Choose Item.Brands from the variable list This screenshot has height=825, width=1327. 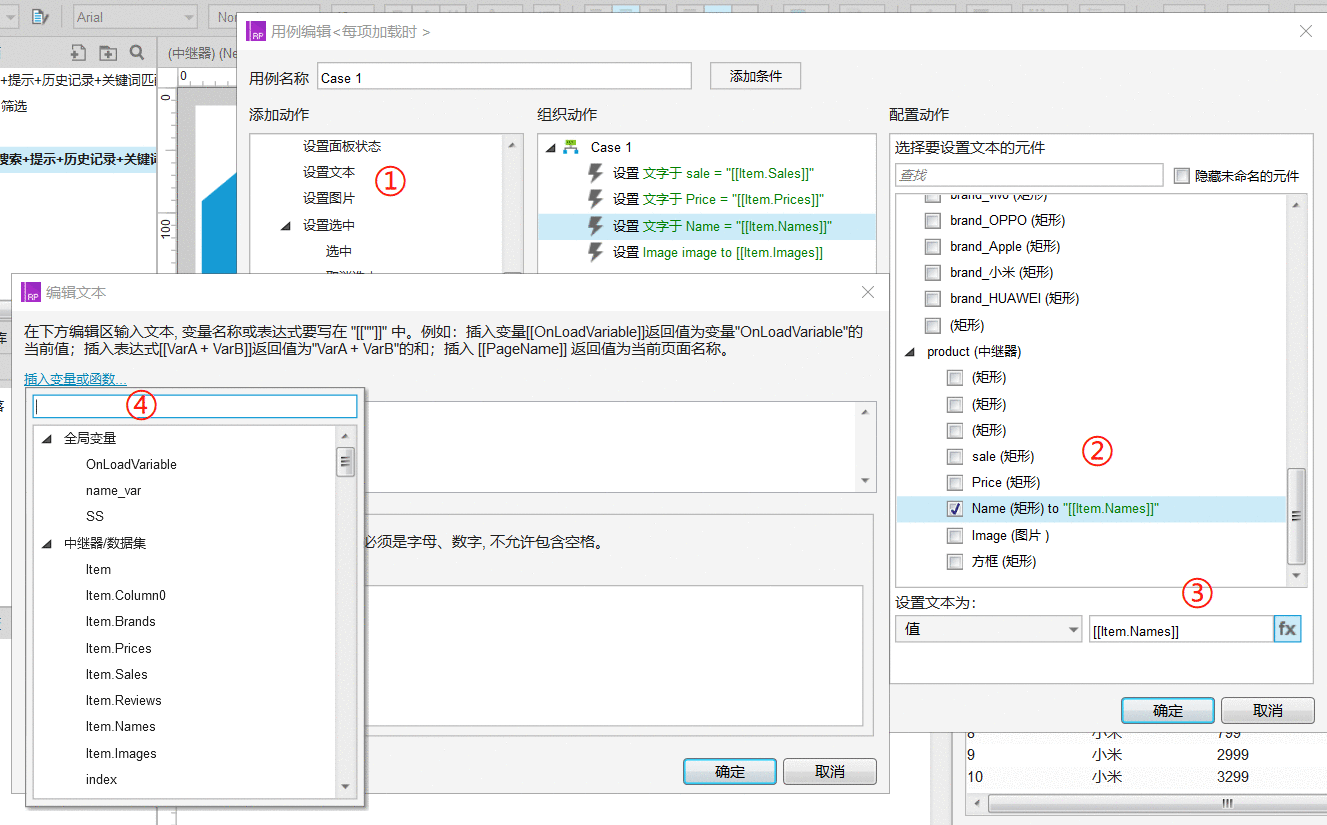(121, 621)
